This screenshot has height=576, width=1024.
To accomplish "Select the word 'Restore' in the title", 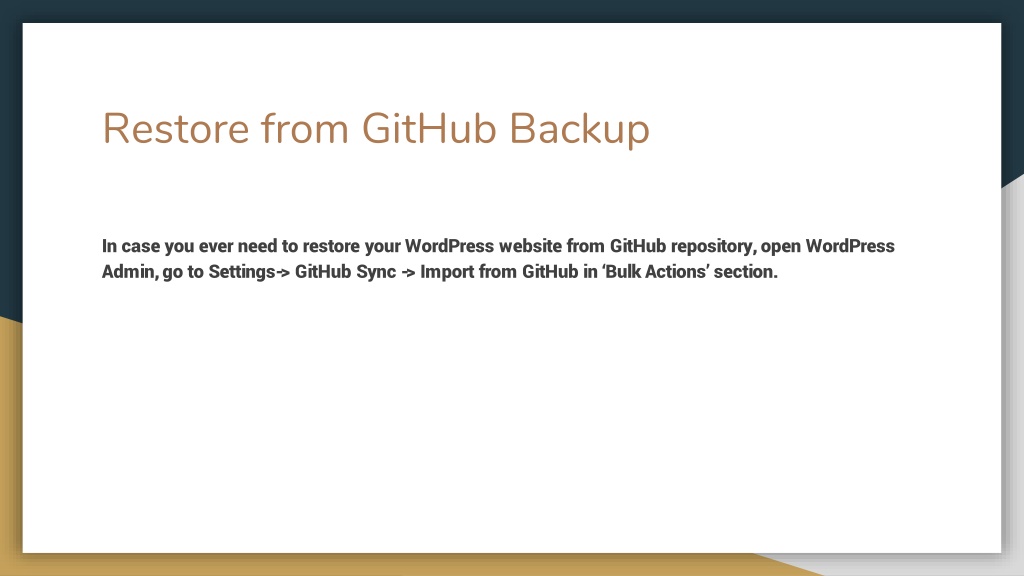I will 176,128.
